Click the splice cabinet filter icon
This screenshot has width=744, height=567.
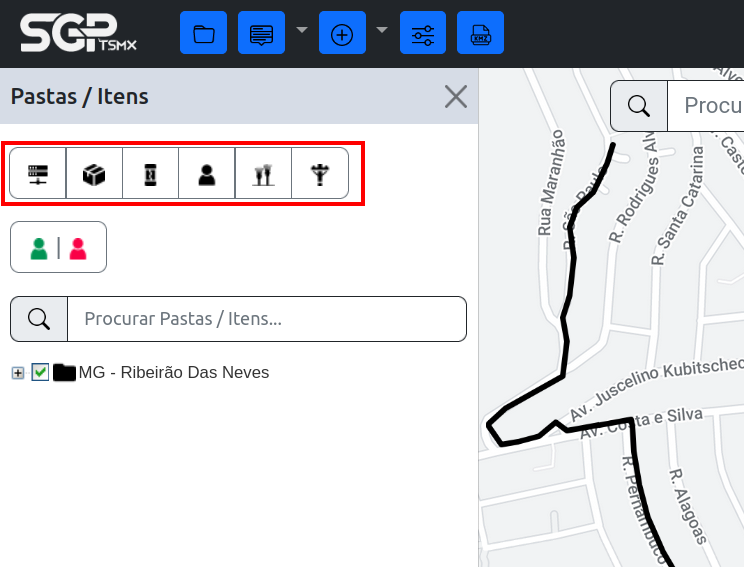(150, 174)
